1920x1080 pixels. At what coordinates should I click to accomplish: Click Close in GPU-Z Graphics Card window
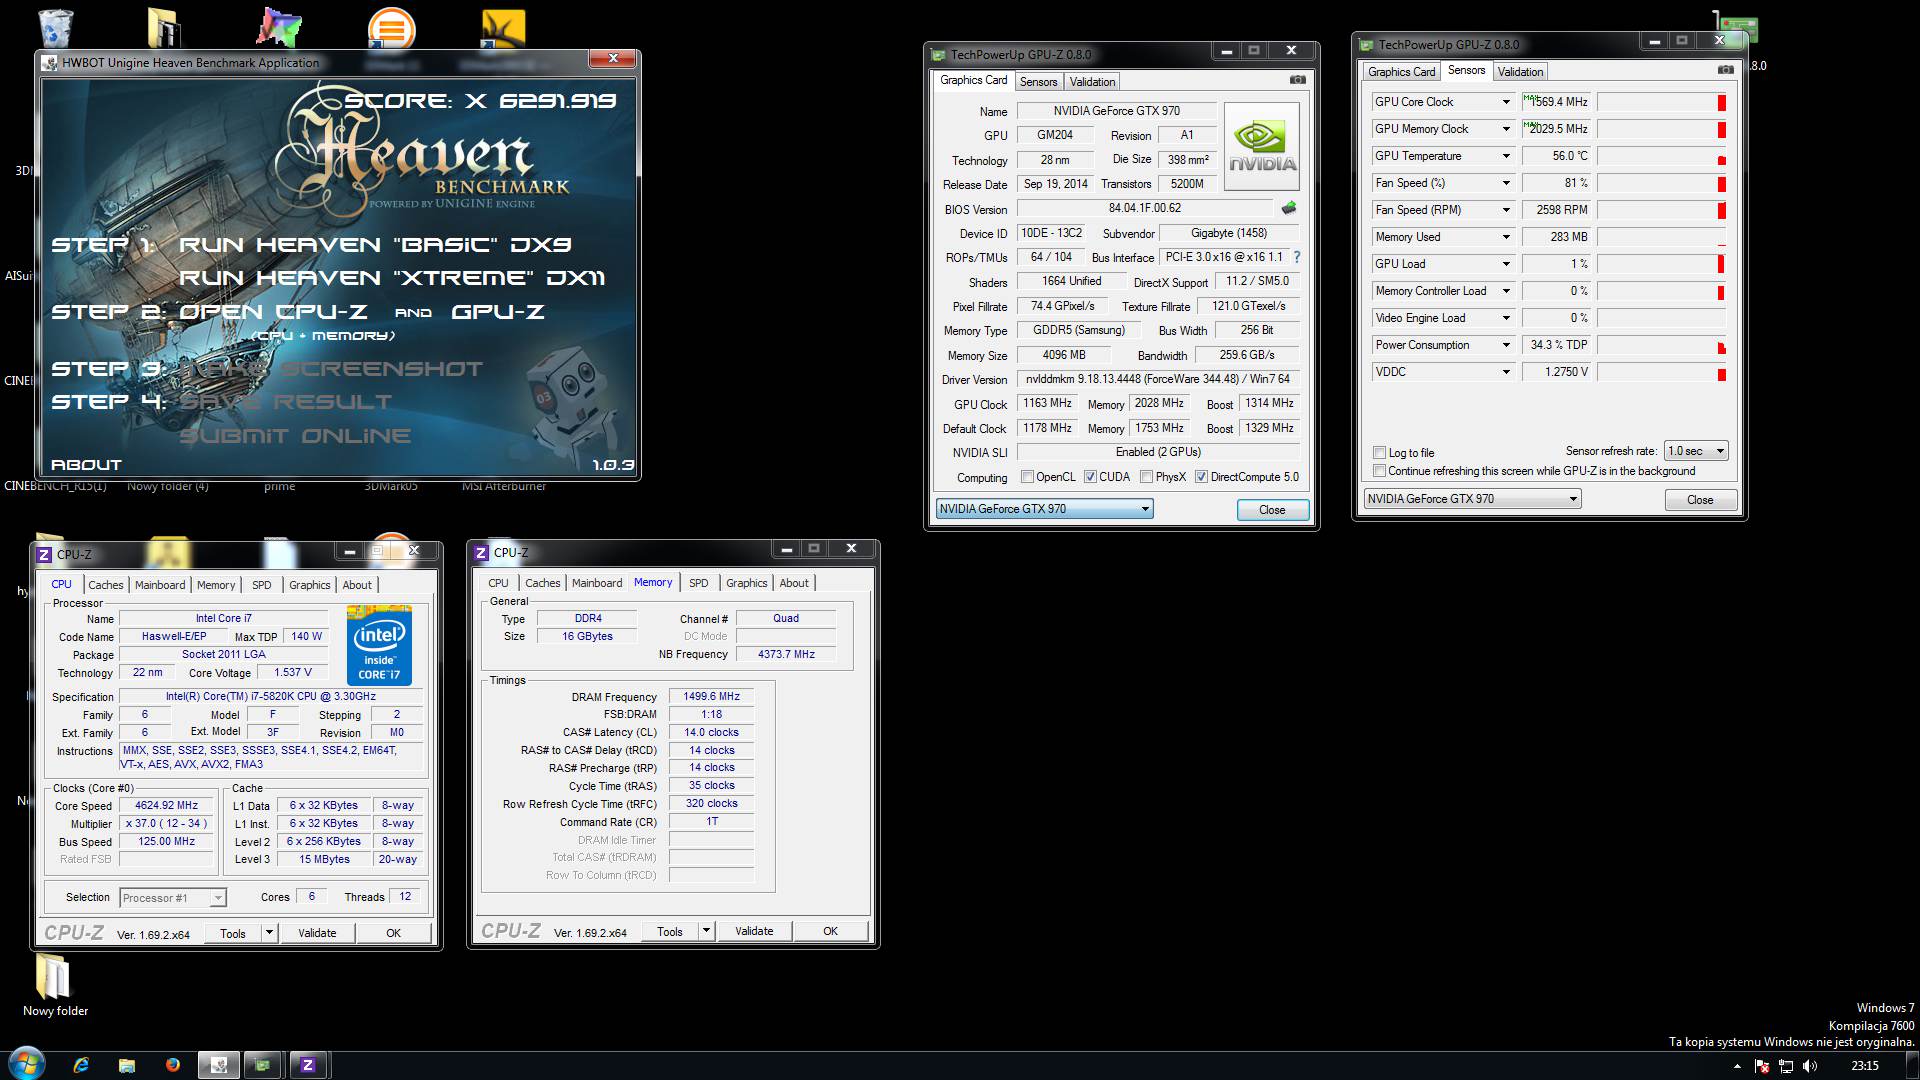1272,510
